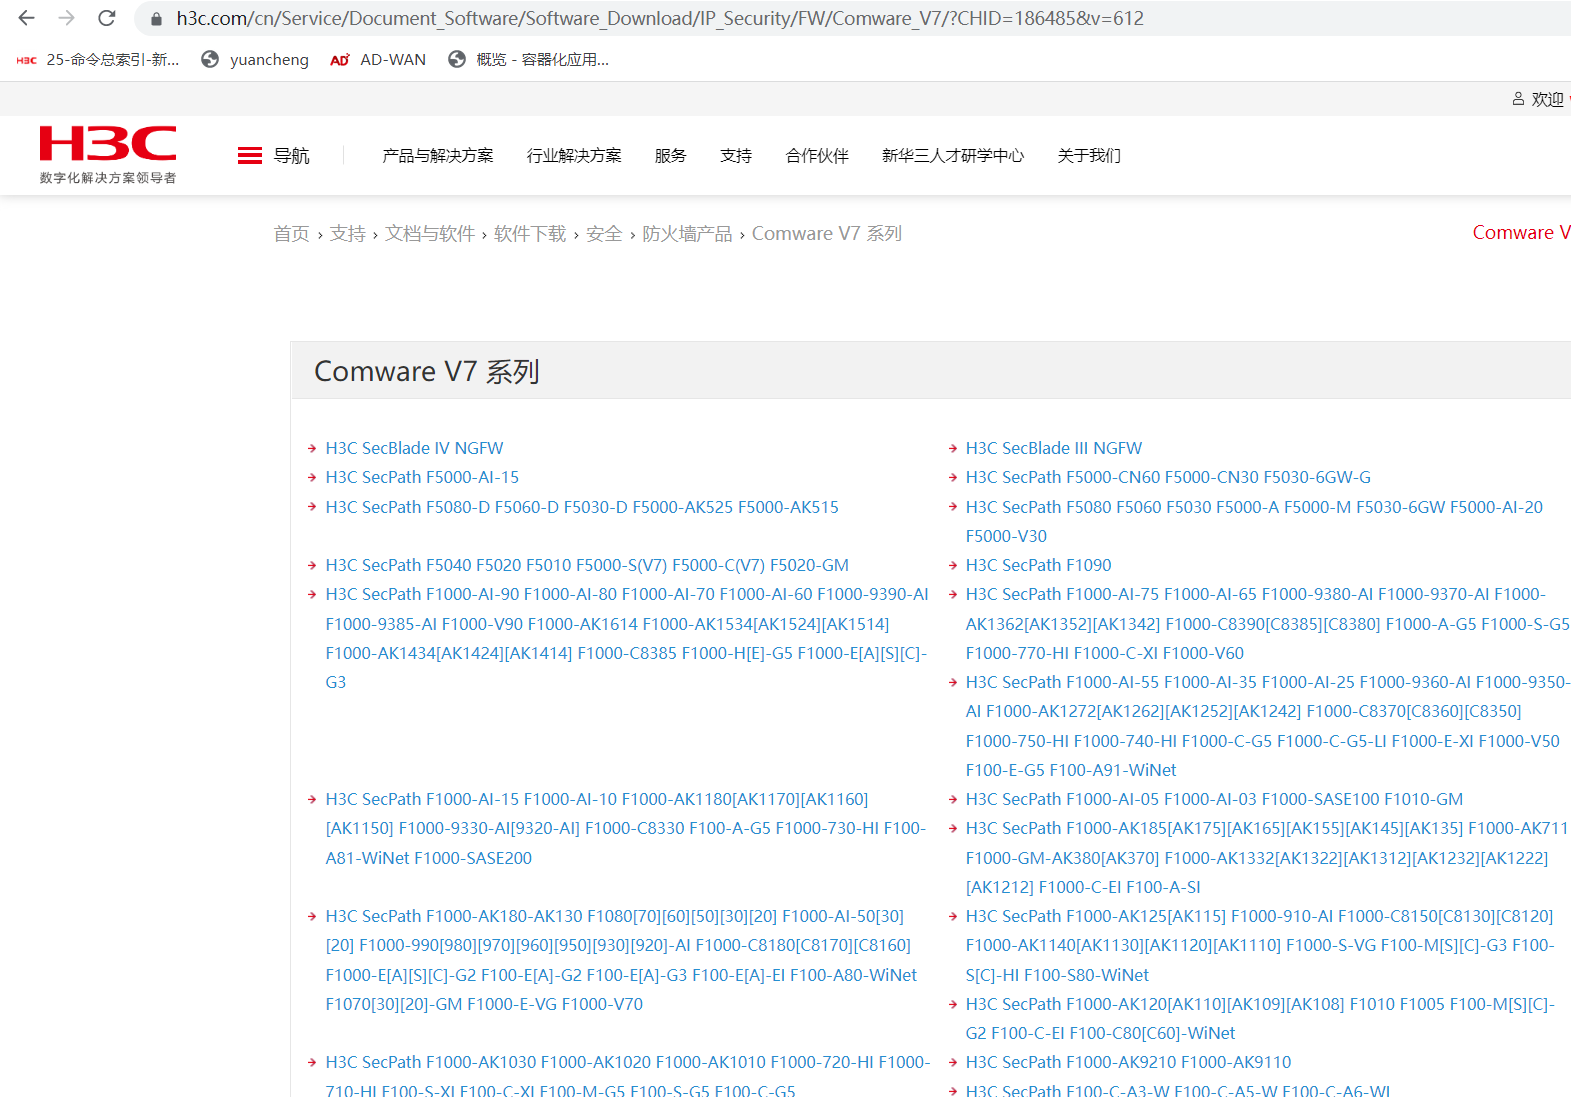The width and height of the screenshot is (1571, 1097).
Task: Open the 概览 - 容器化应用 bookmark
Action: coord(529,60)
